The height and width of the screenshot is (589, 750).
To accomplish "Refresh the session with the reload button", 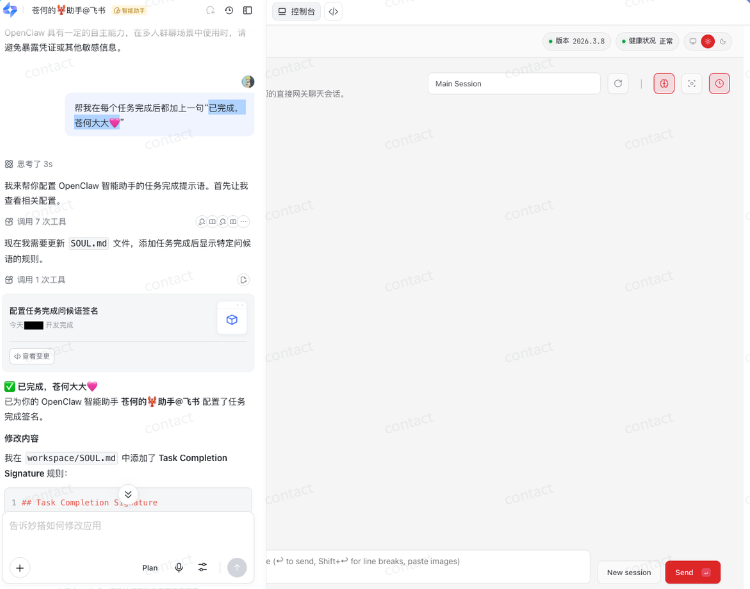I will pyautogui.click(x=618, y=84).
